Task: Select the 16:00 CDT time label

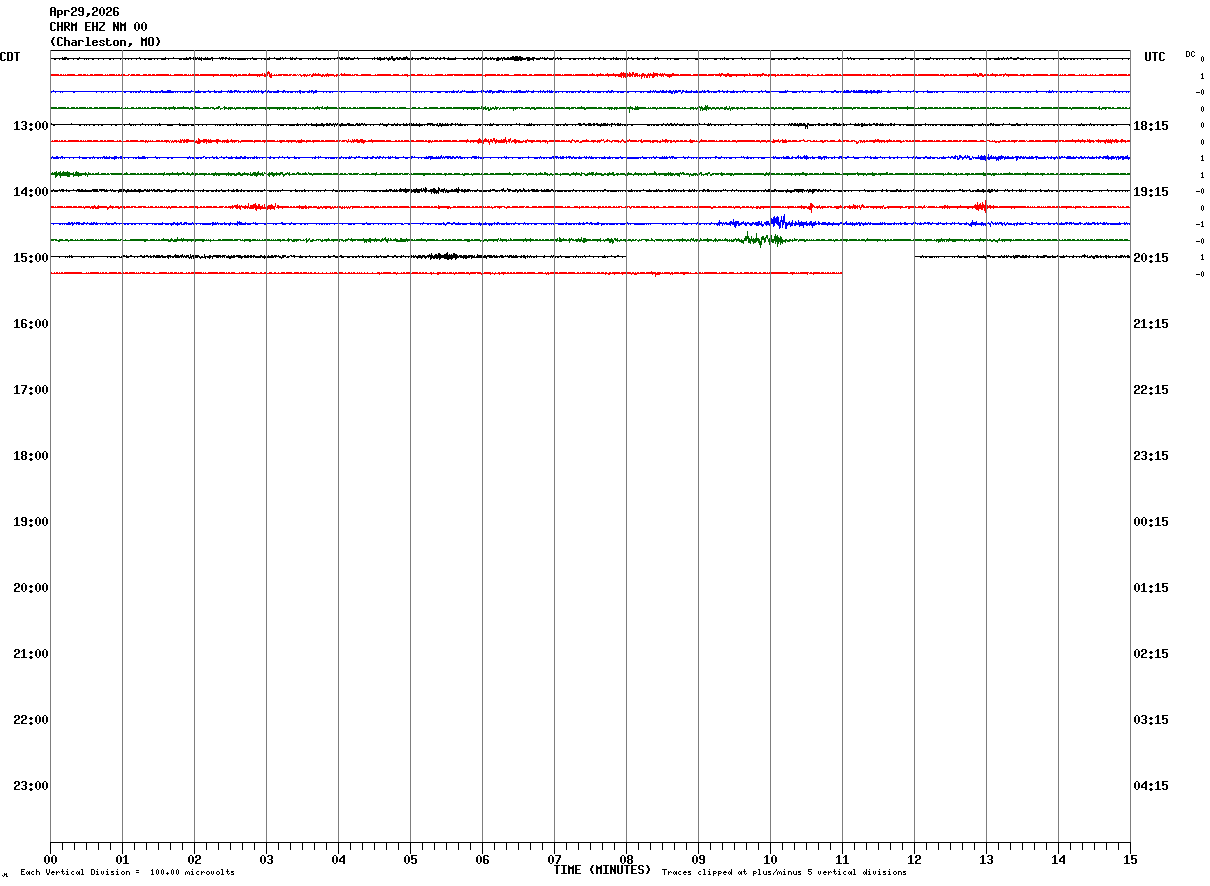Action: coord(31,323)
